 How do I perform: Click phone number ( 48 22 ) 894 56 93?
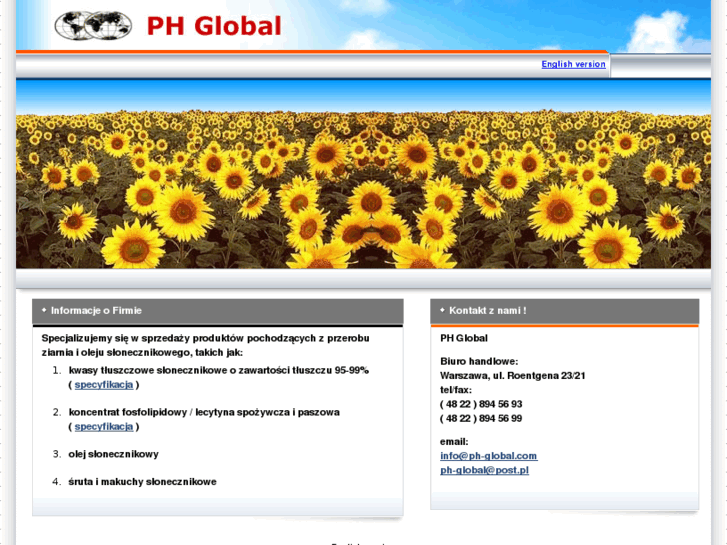(x=481, y=404)
